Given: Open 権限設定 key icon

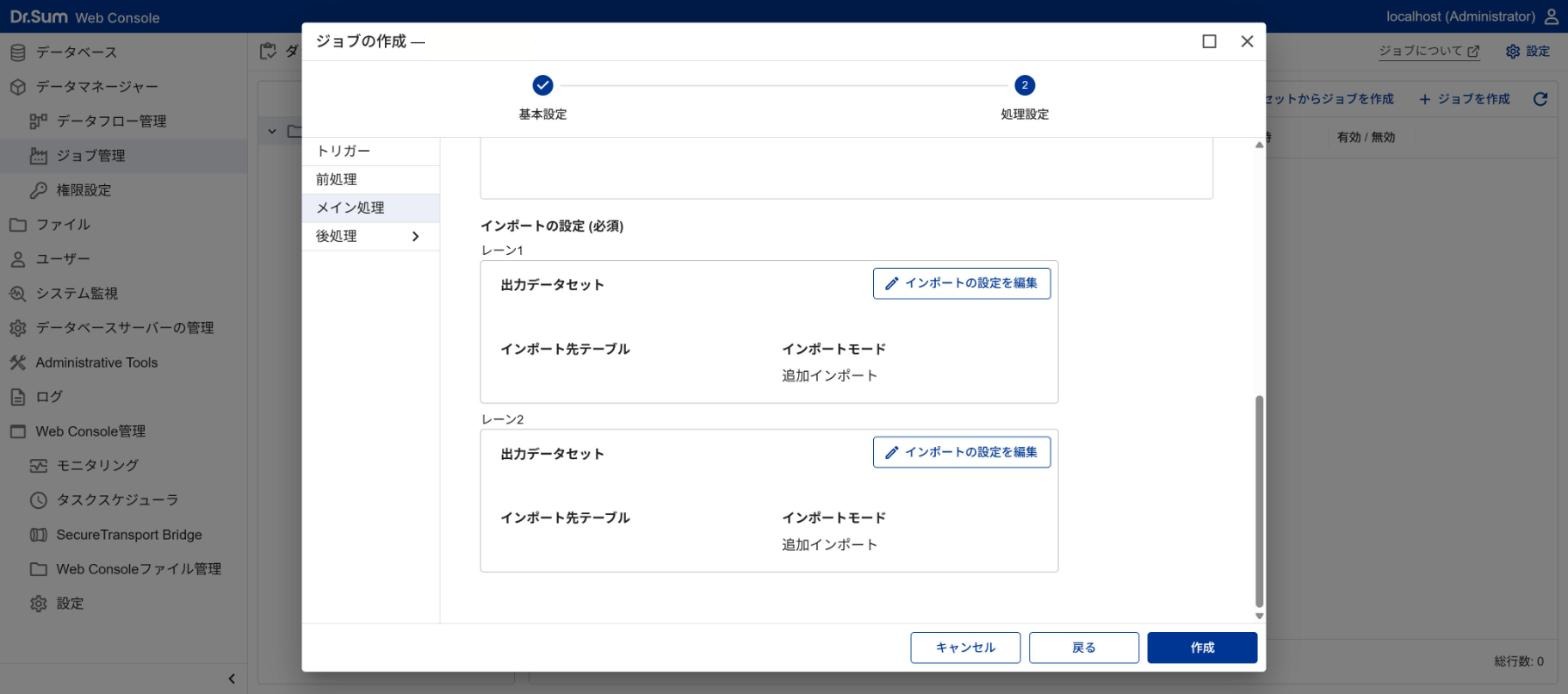Looking at the screenshot, I should tap(38, 190).
